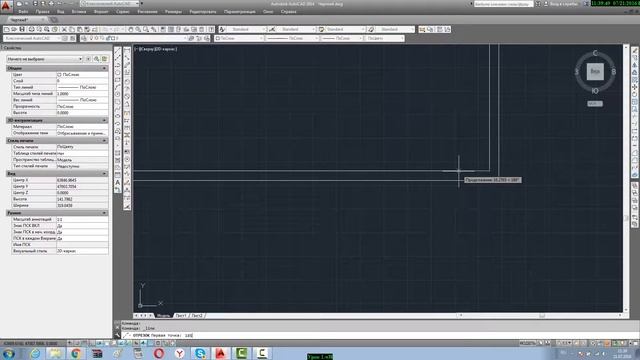Select the Table tool in Draw toolbar
The image size is (640, 360).
coord(118,176)
